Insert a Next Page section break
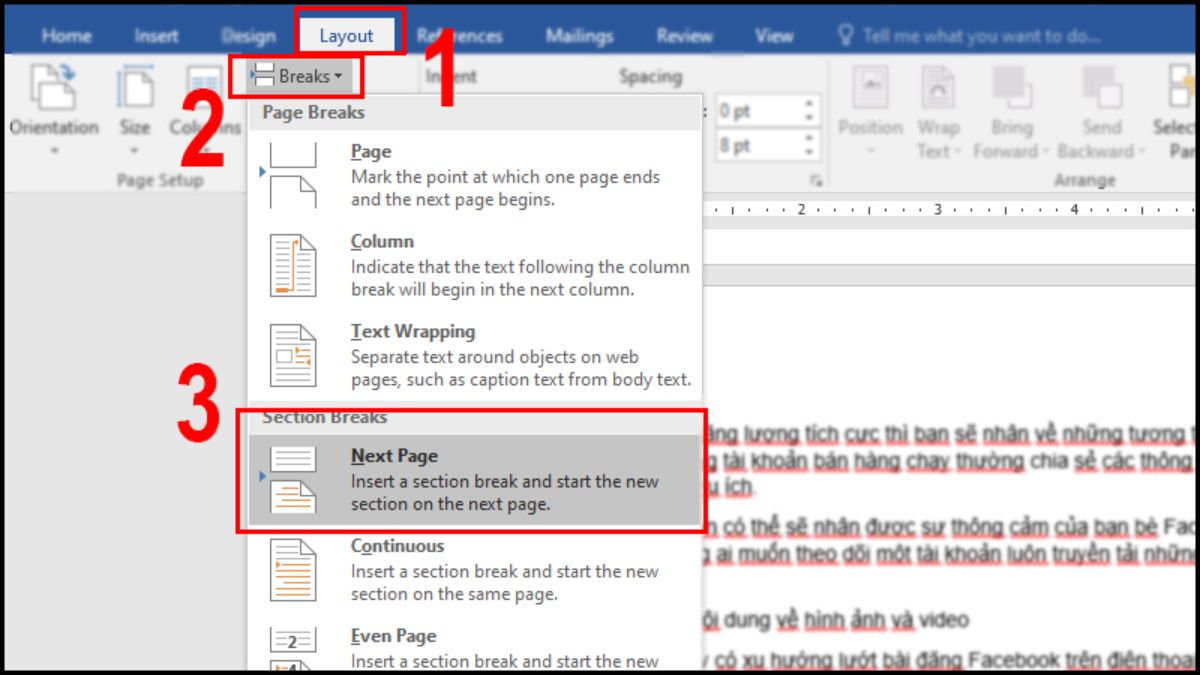1200x675 pixels. click(470, 480)
